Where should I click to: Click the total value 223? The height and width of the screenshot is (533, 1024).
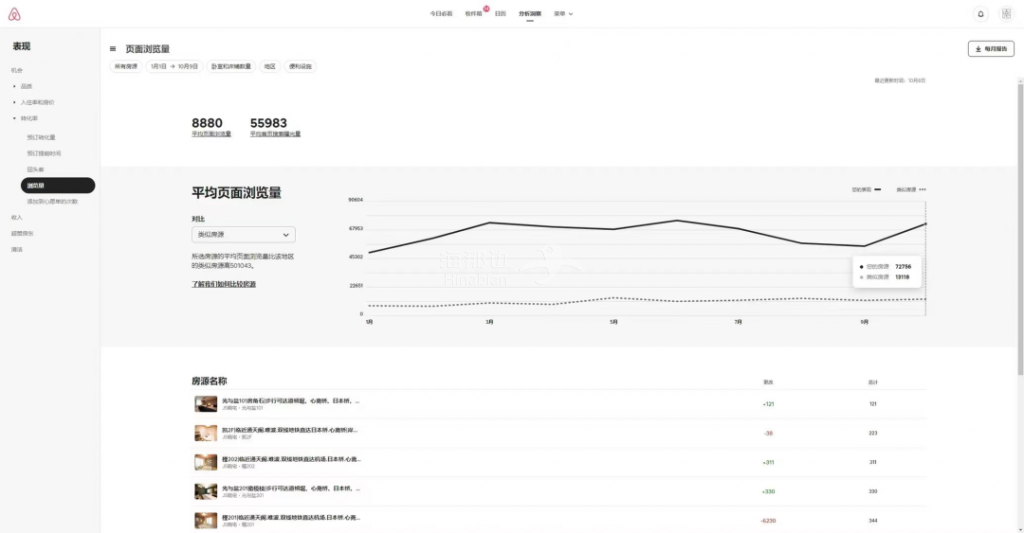(872, 433)
